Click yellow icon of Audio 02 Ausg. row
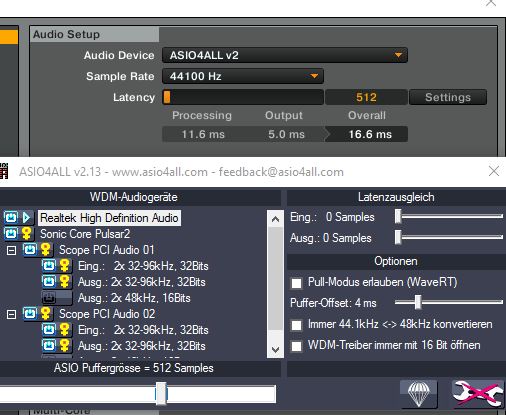The width and height of the screenshot is (506, 415). 64,346
